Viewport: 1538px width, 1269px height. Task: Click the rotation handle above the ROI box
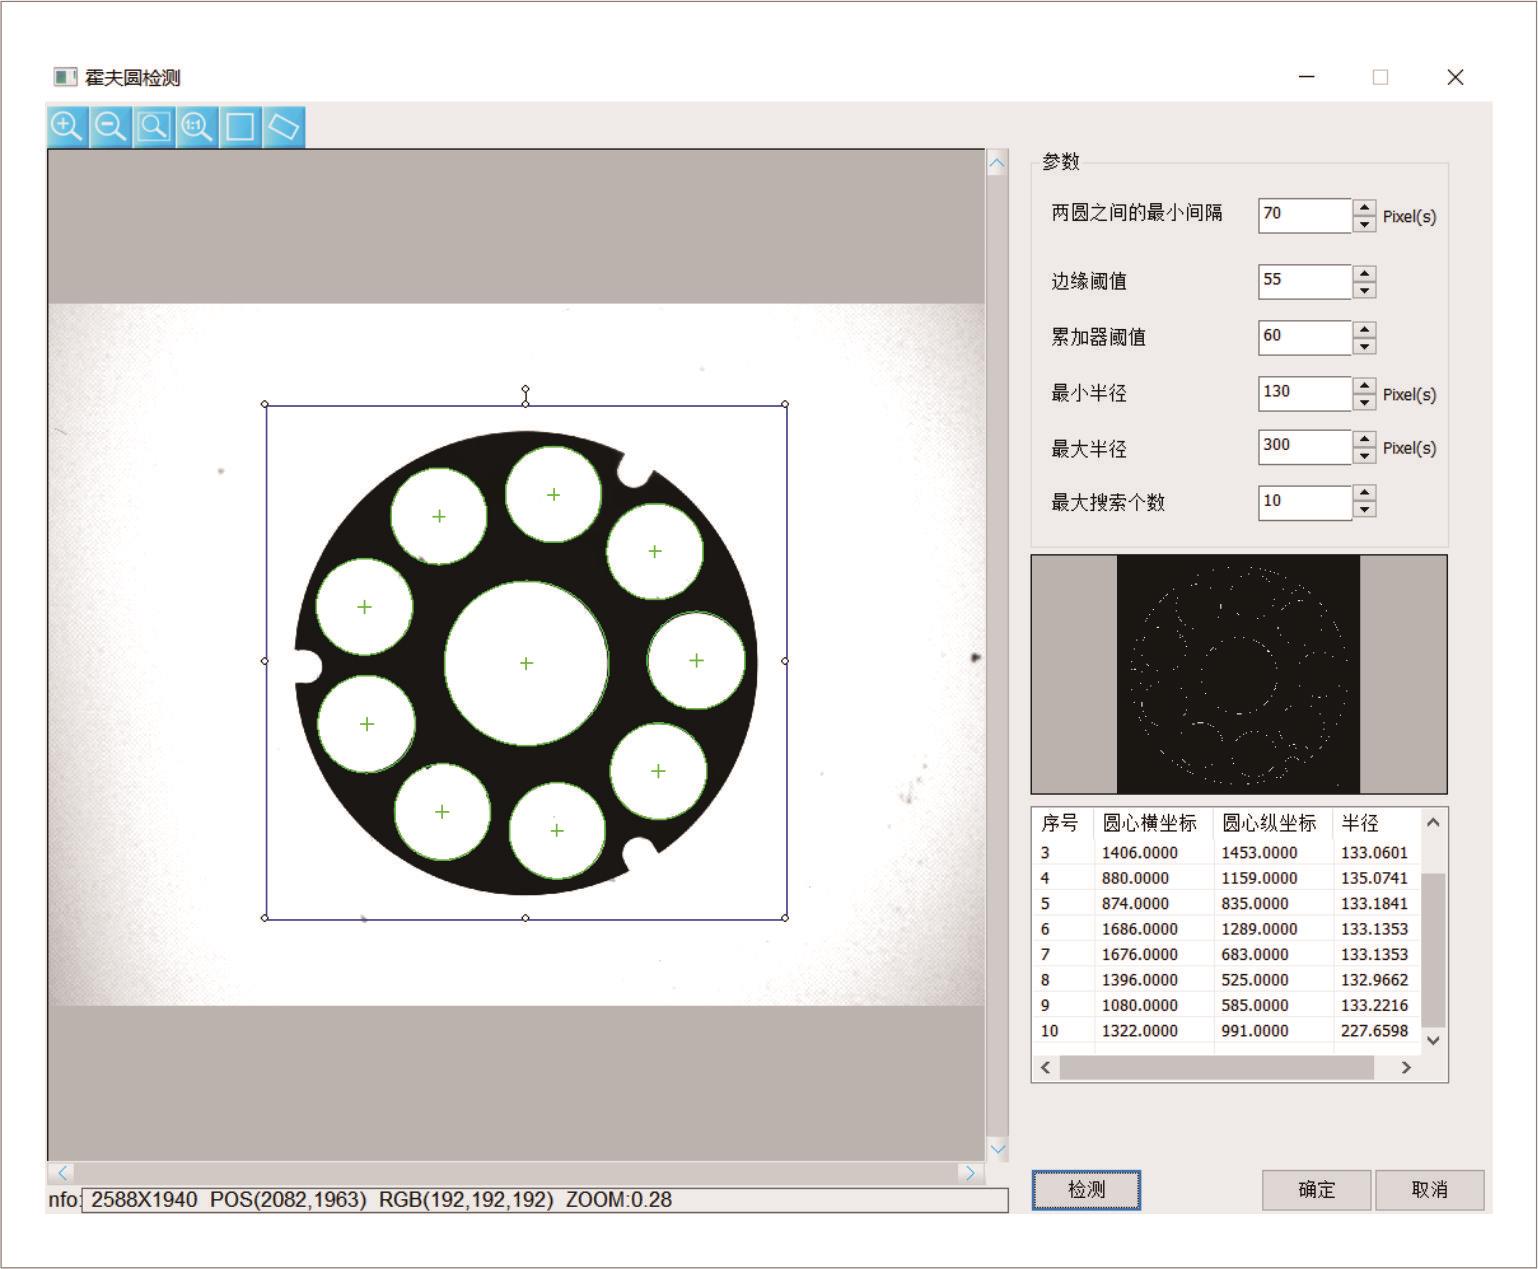click(x=526, y=390)
